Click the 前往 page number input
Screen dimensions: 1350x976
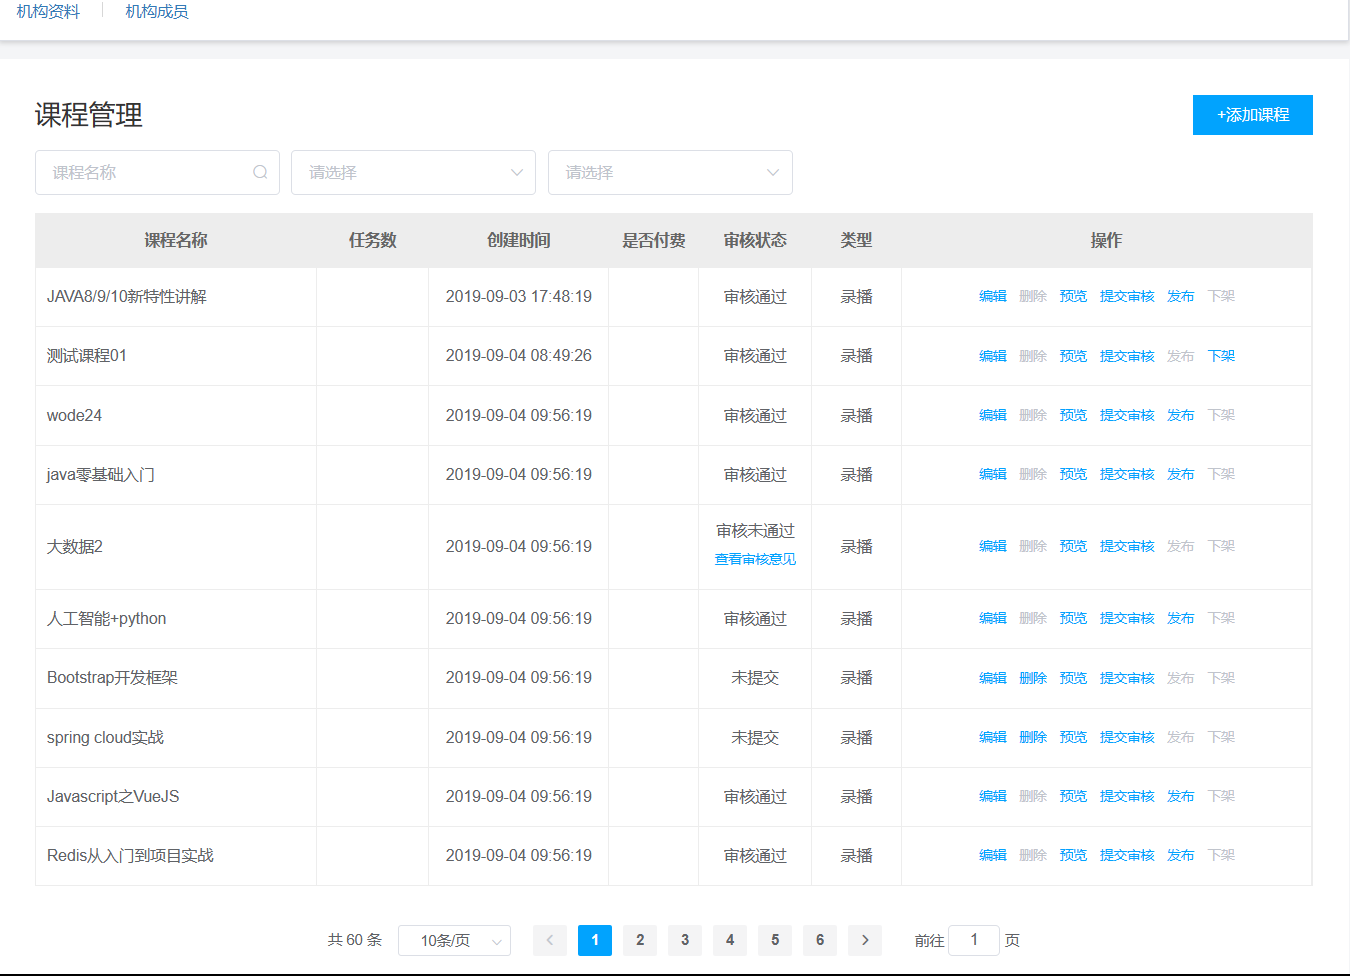(x=974, y=940)
